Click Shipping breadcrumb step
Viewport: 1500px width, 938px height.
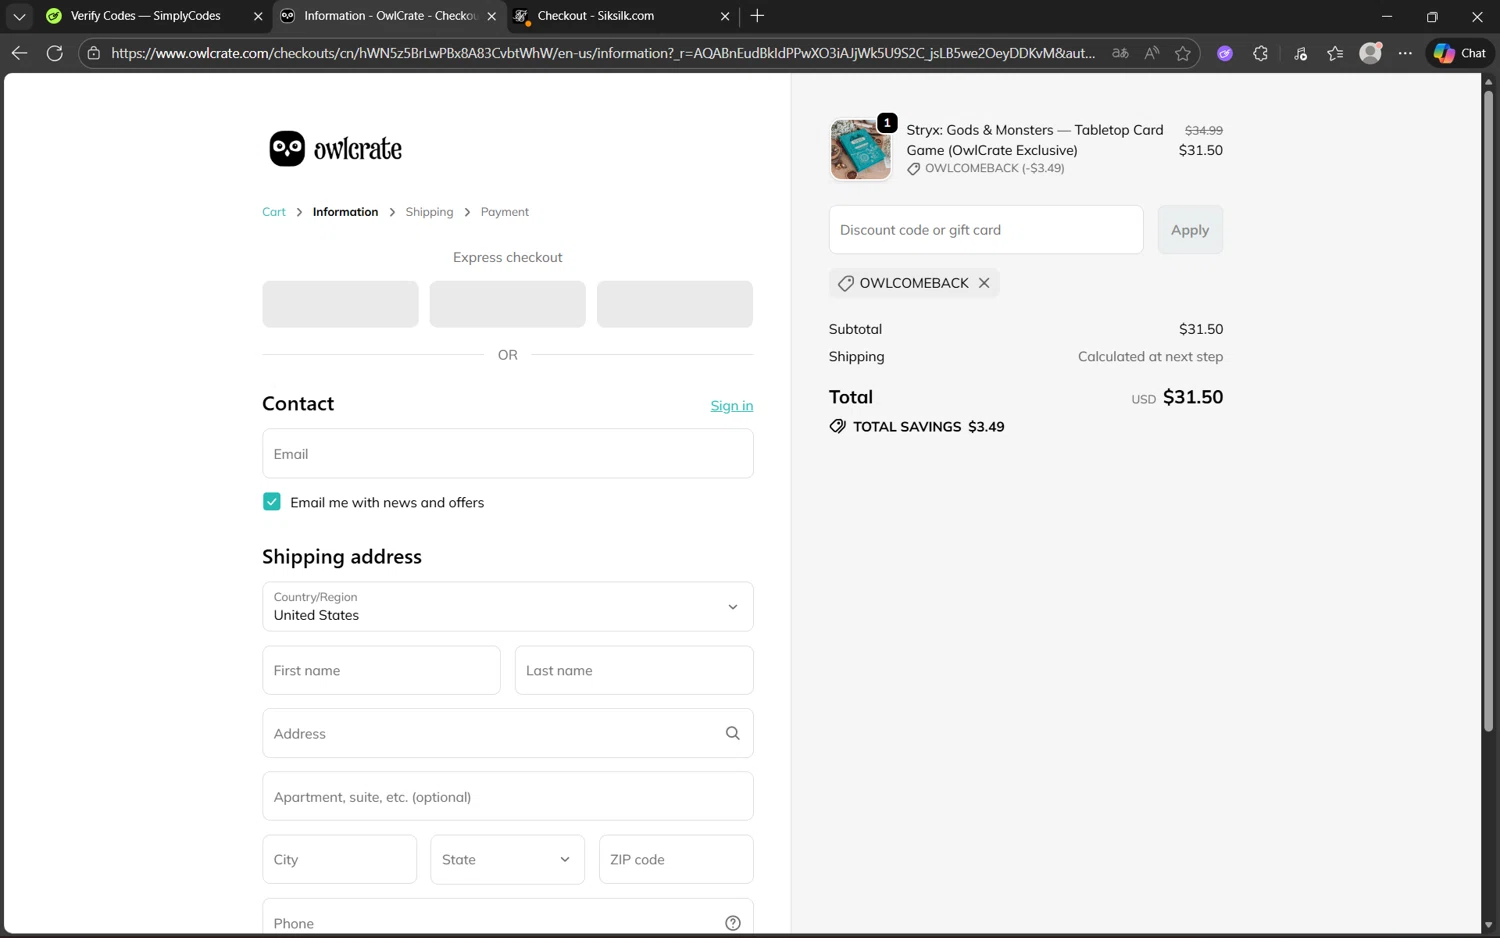[x=429, y=212]
